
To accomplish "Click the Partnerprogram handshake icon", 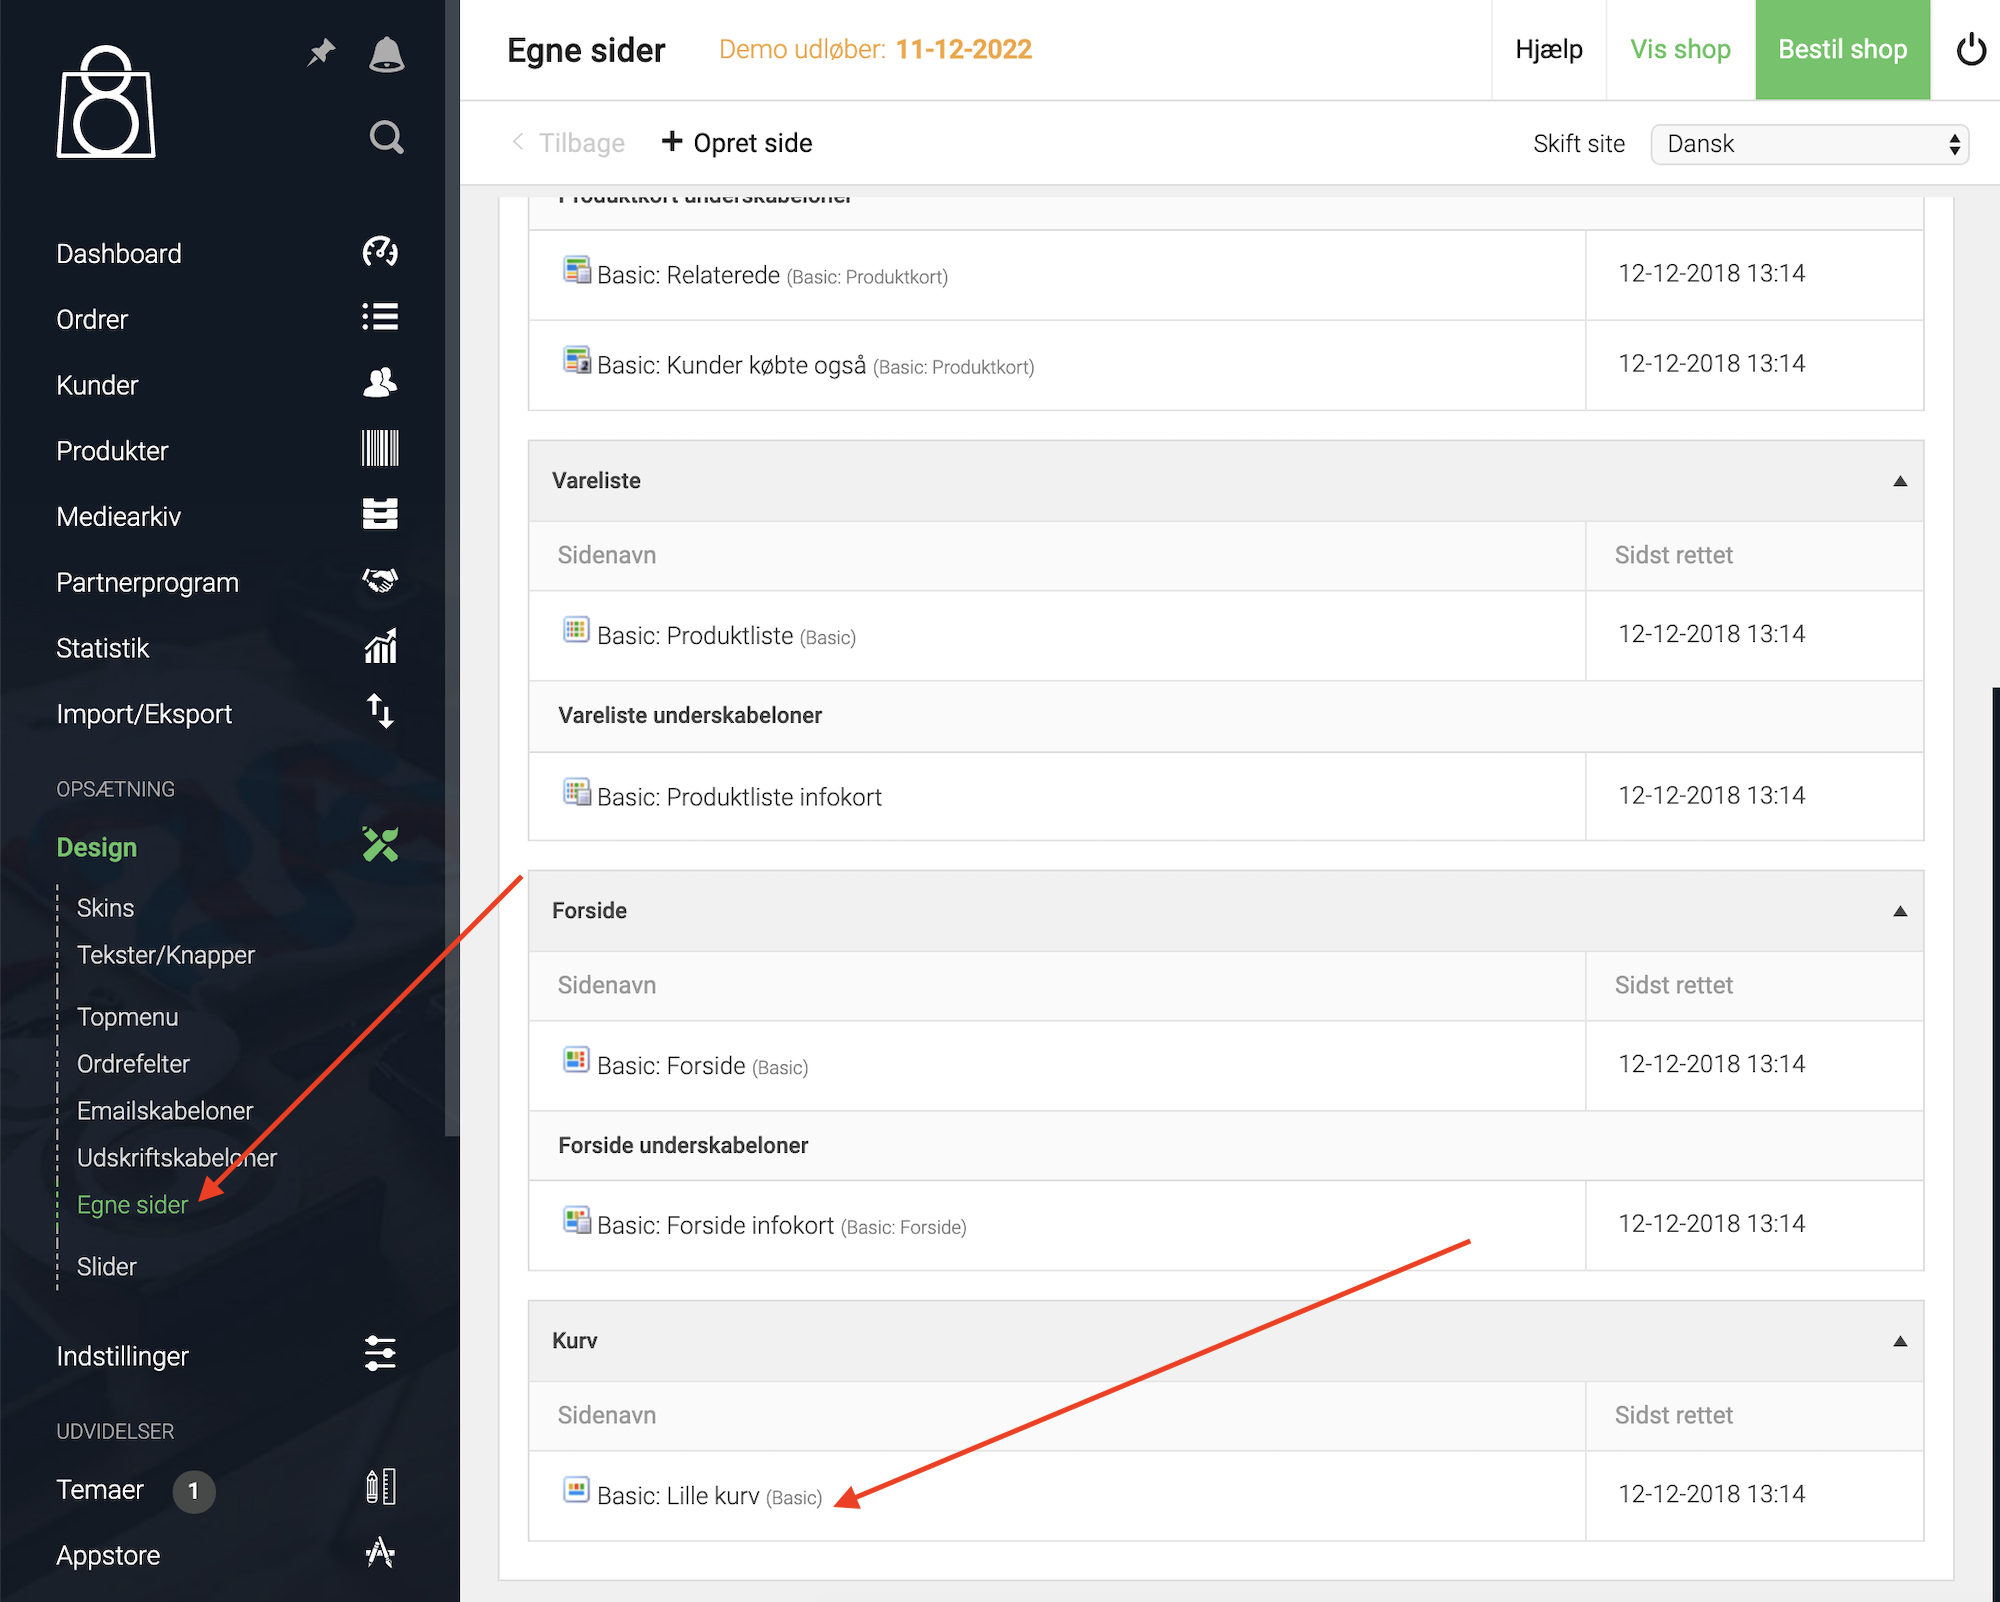I will pos(380,581).
